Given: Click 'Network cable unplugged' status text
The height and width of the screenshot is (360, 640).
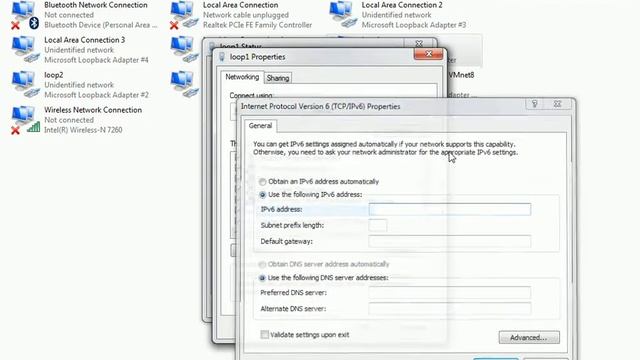Looking at the screenshot, I should (x=246, y=15).
